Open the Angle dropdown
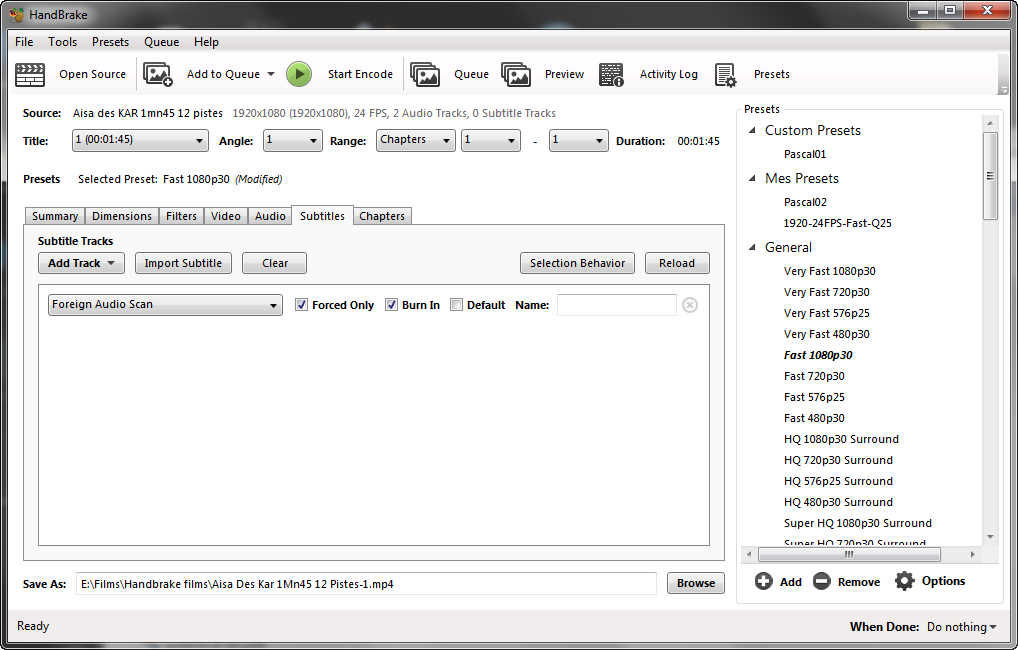This screenshot has width=1018, height=650. (x=292, y=140)
